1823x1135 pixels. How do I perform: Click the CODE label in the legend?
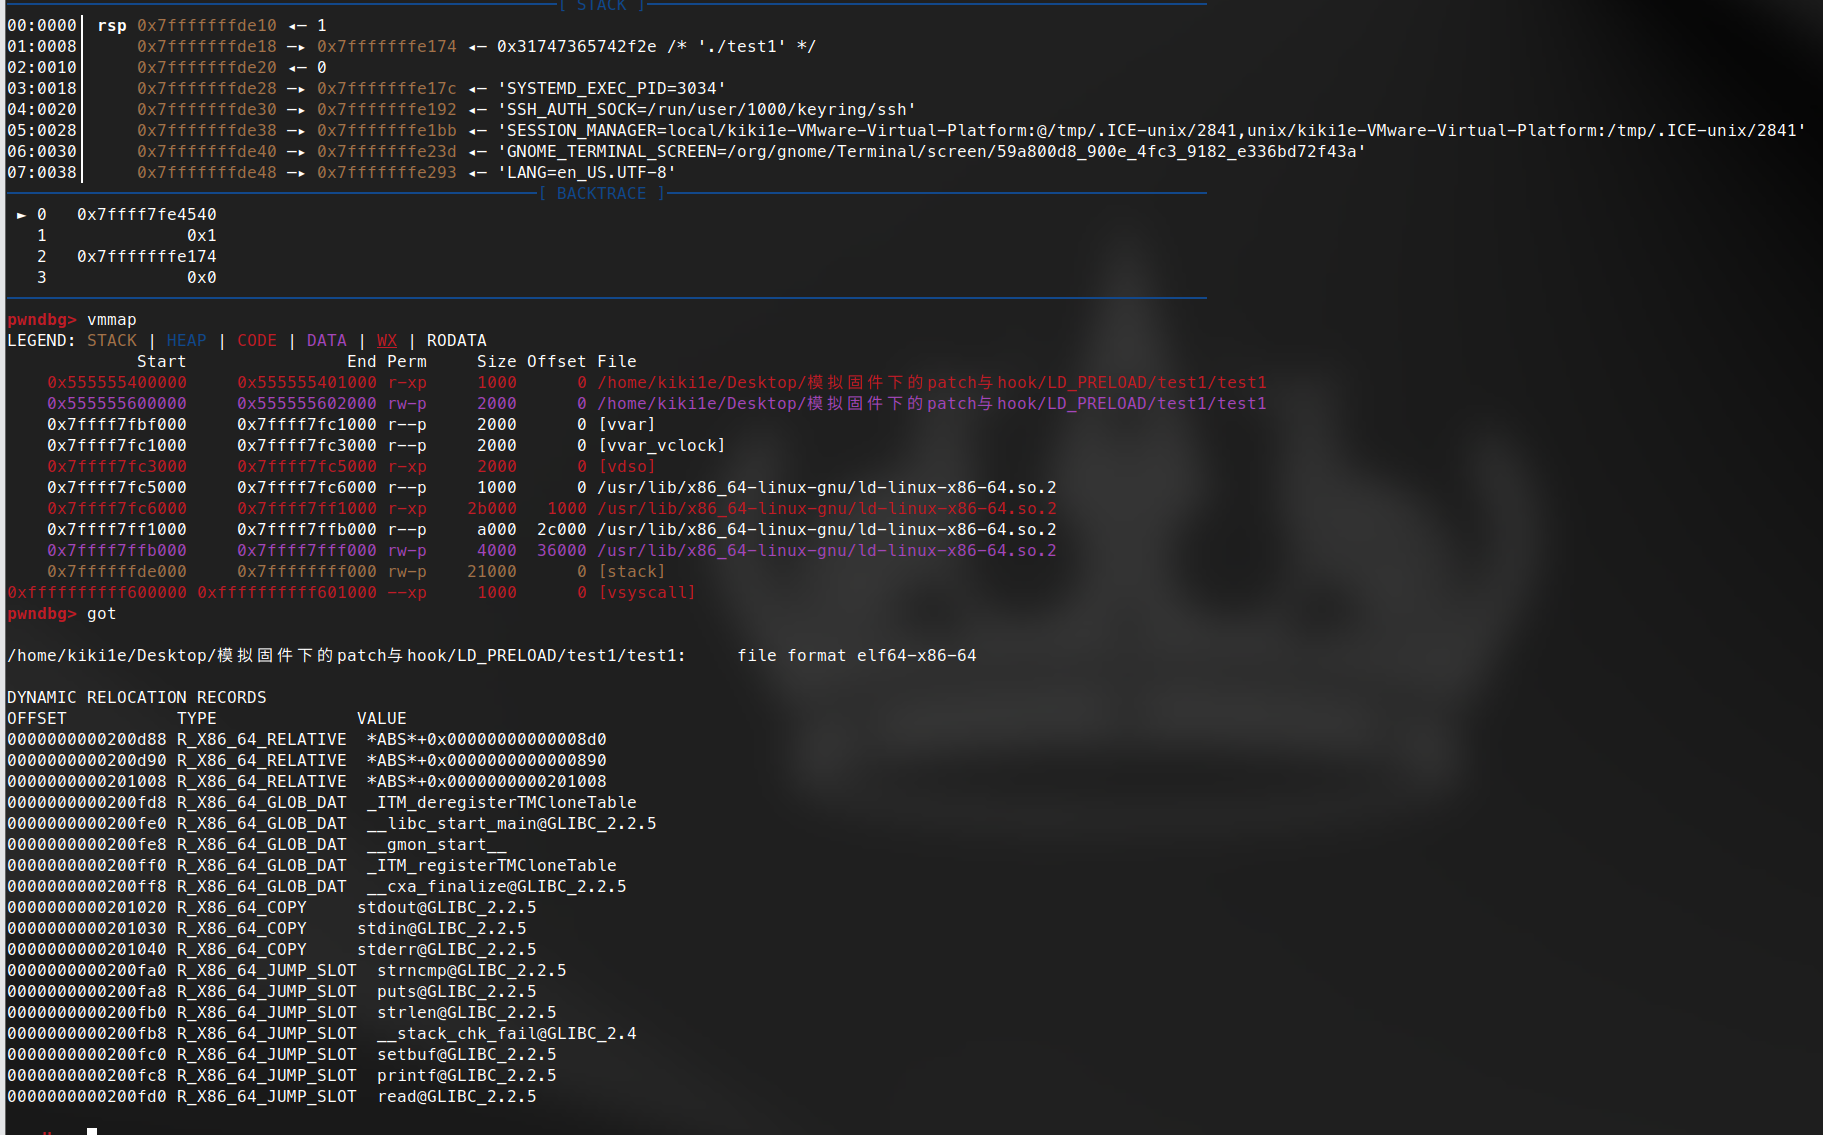coord(256,341)
